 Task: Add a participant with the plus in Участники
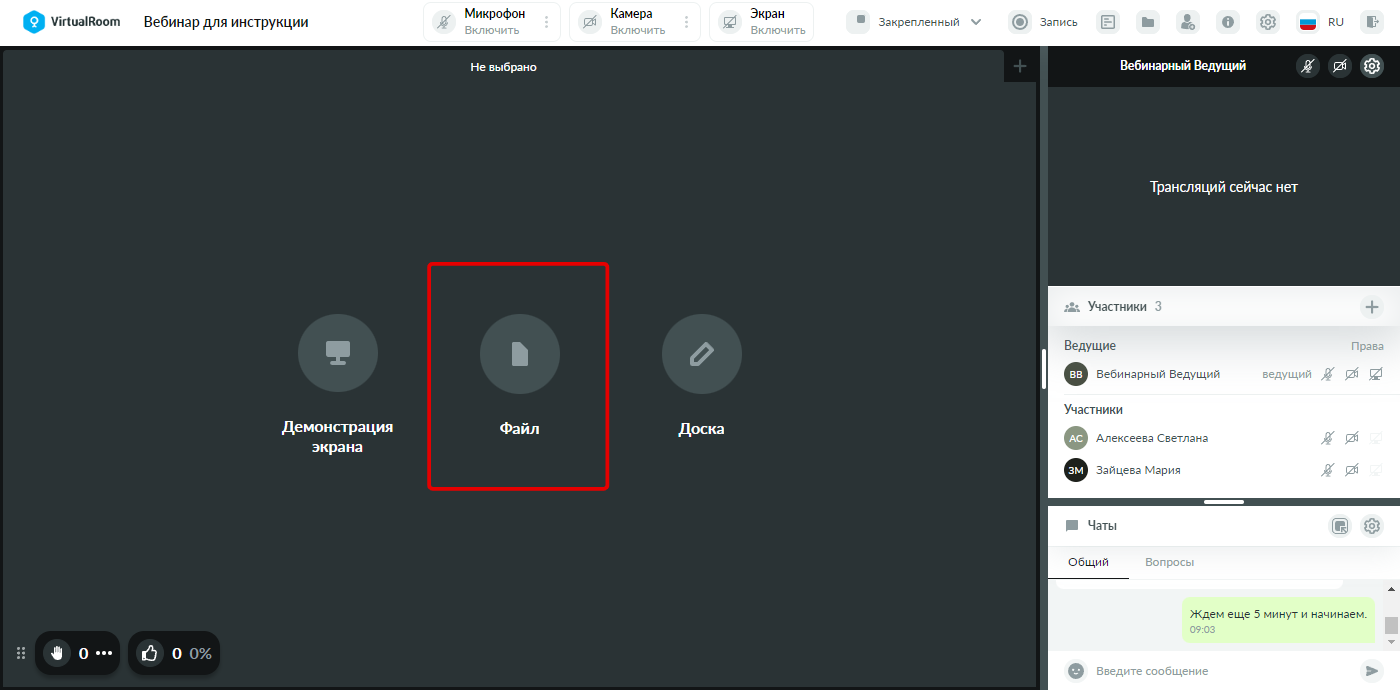[x=1372, y=307]
